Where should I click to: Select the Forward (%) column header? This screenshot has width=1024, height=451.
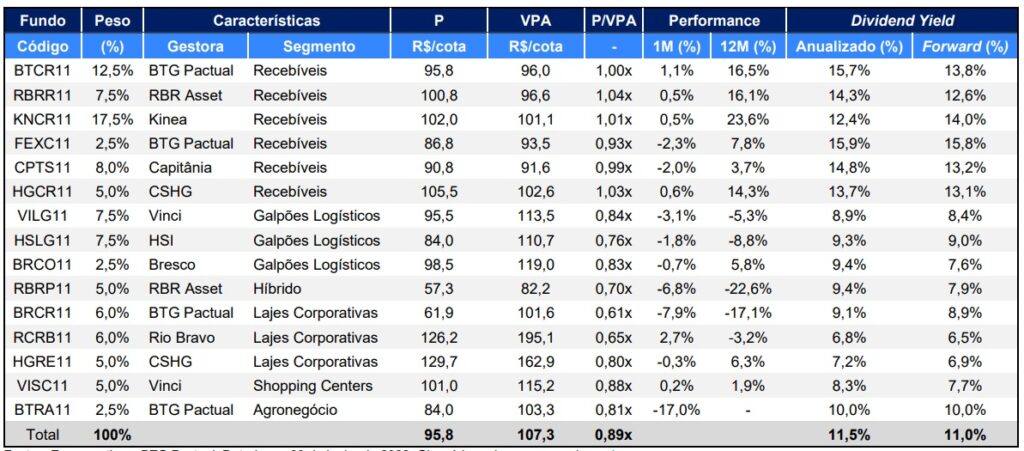click(x=964, y=46)
